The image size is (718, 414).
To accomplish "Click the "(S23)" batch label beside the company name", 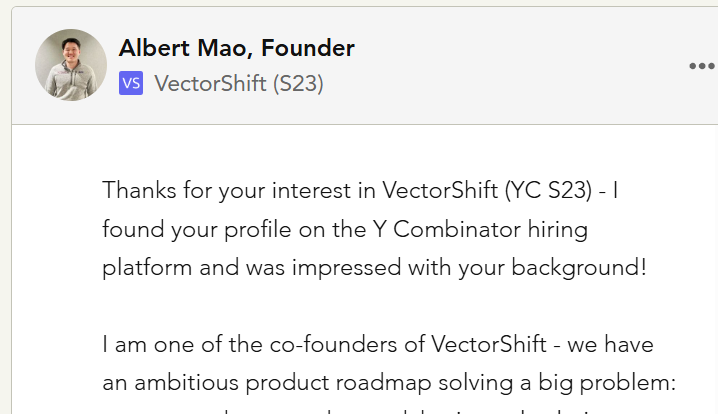I will (298, 83).
